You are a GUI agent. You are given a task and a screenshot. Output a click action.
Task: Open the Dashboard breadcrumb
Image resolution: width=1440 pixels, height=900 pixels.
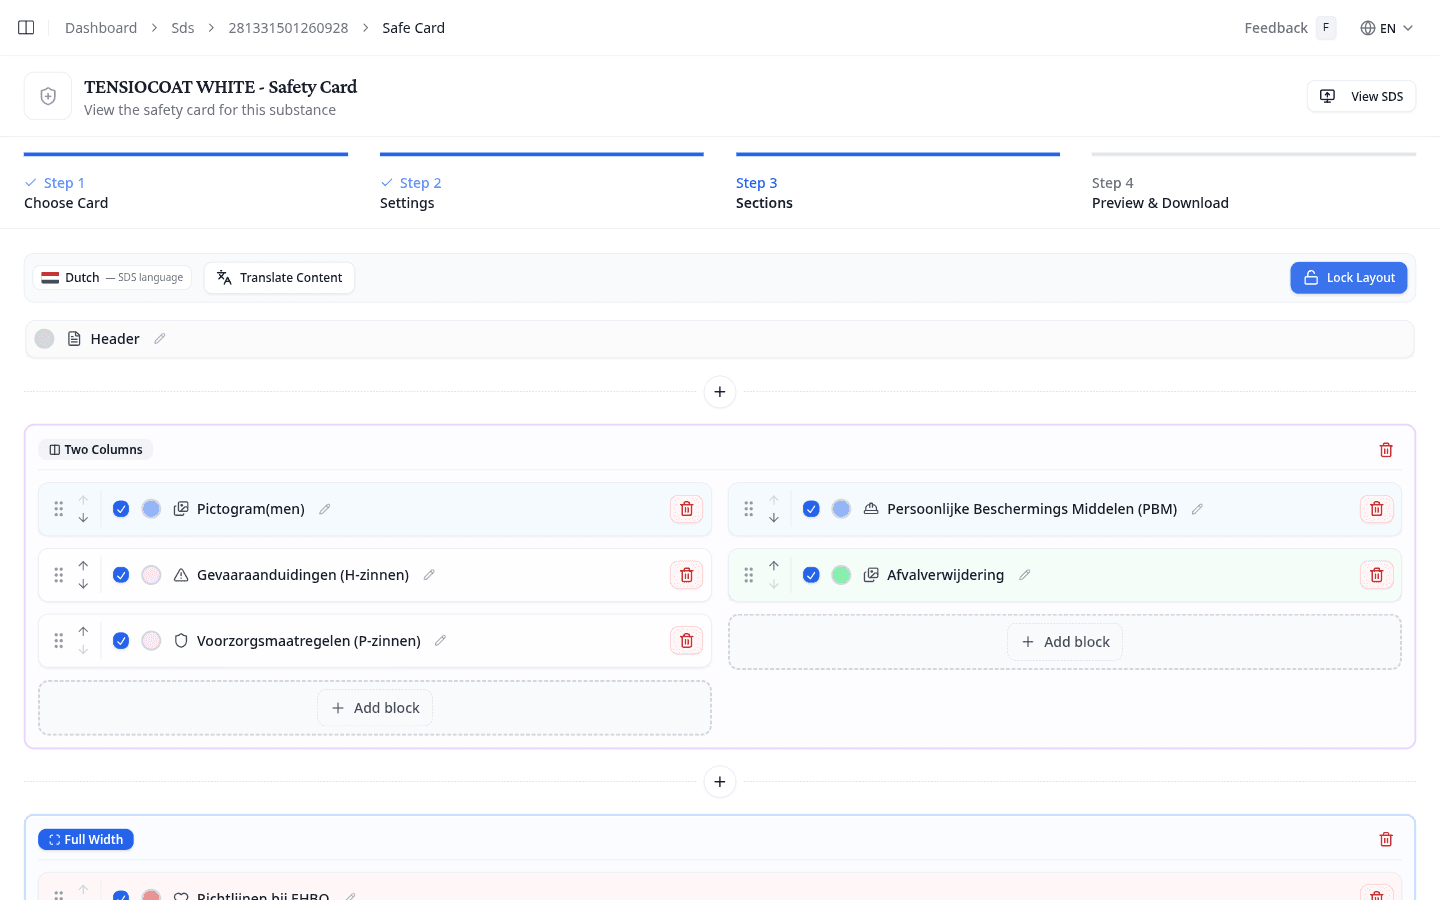click(x=101, y=28)
